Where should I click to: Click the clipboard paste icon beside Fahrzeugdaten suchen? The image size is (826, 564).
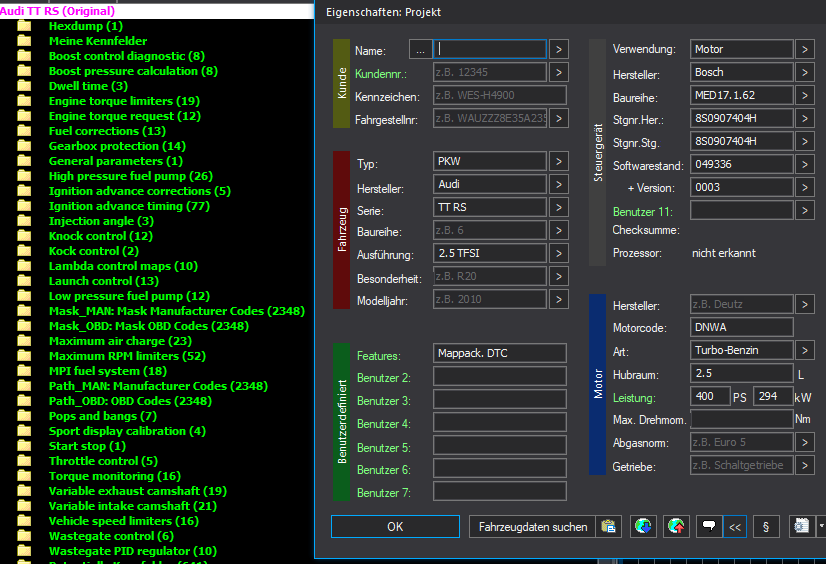(x=608, y=527)
